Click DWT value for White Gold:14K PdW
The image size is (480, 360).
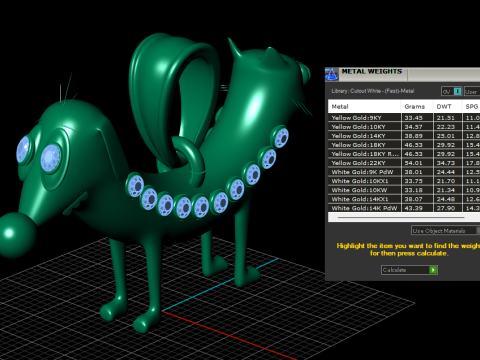[446, 208]
